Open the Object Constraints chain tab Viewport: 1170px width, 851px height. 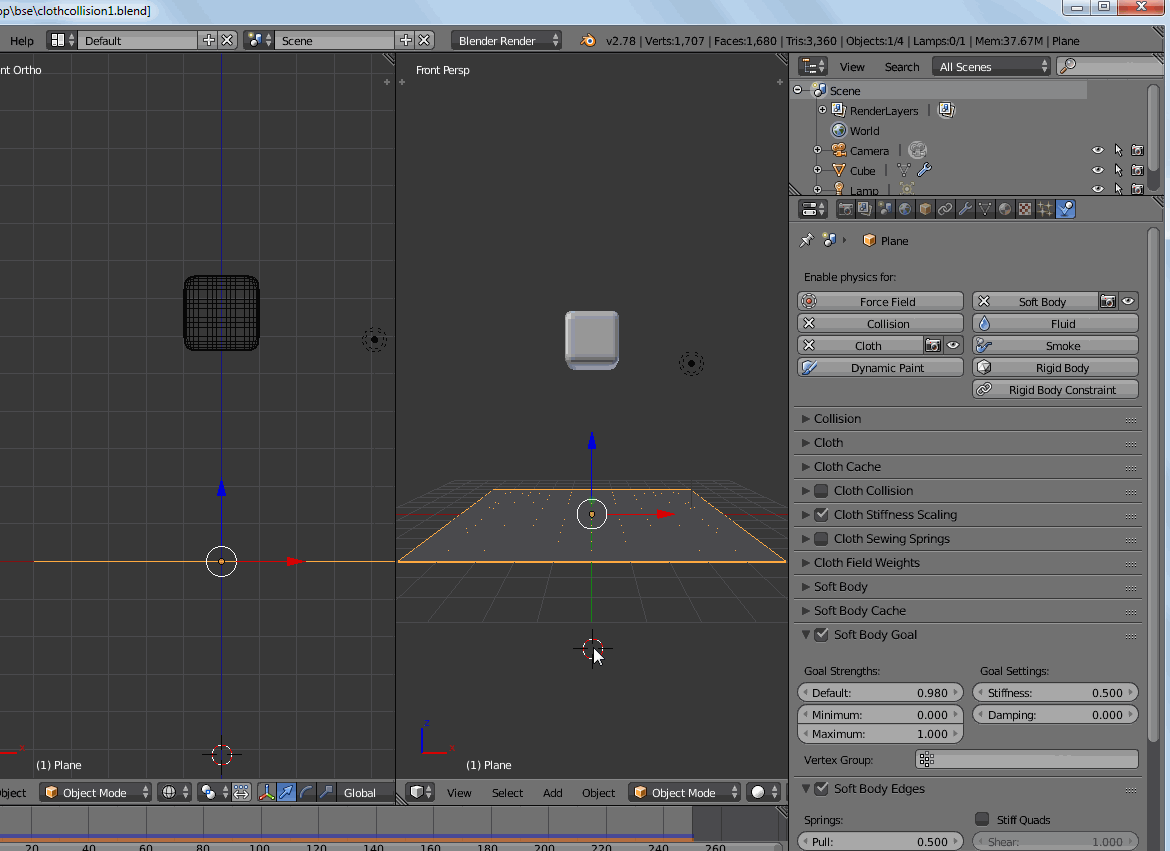(945, 209)
